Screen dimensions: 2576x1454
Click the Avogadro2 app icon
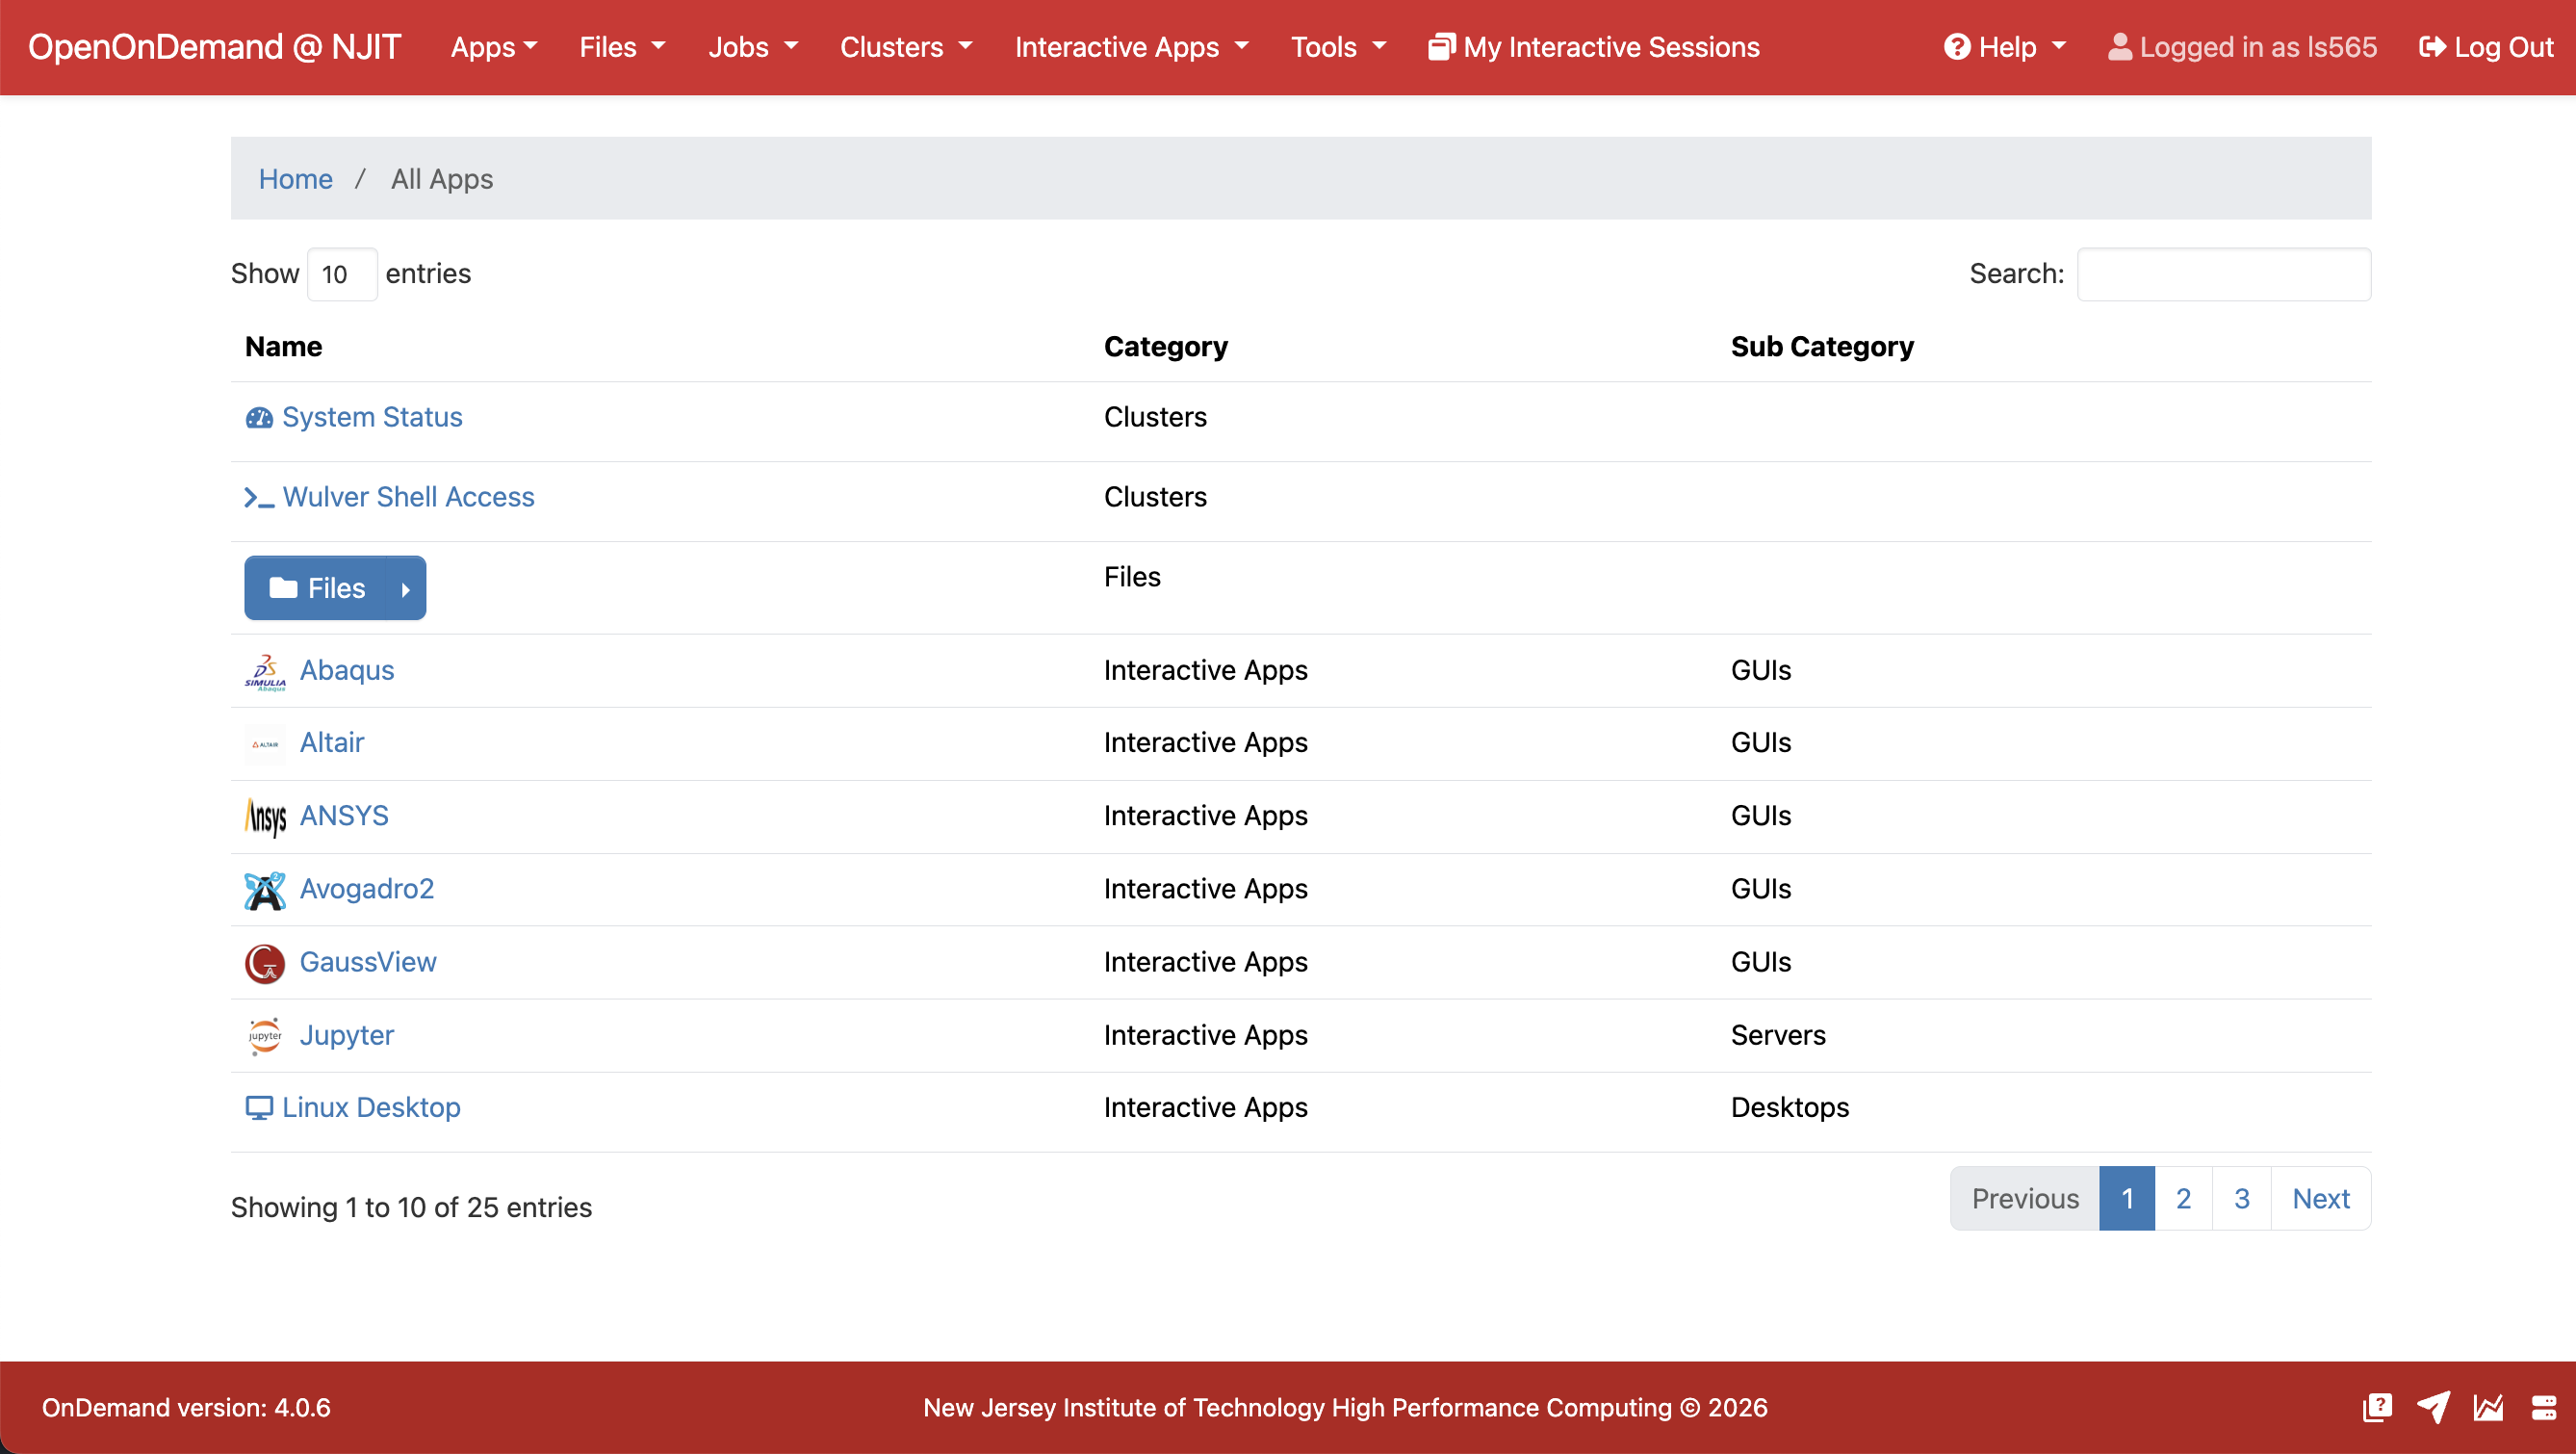pos(265,890)
